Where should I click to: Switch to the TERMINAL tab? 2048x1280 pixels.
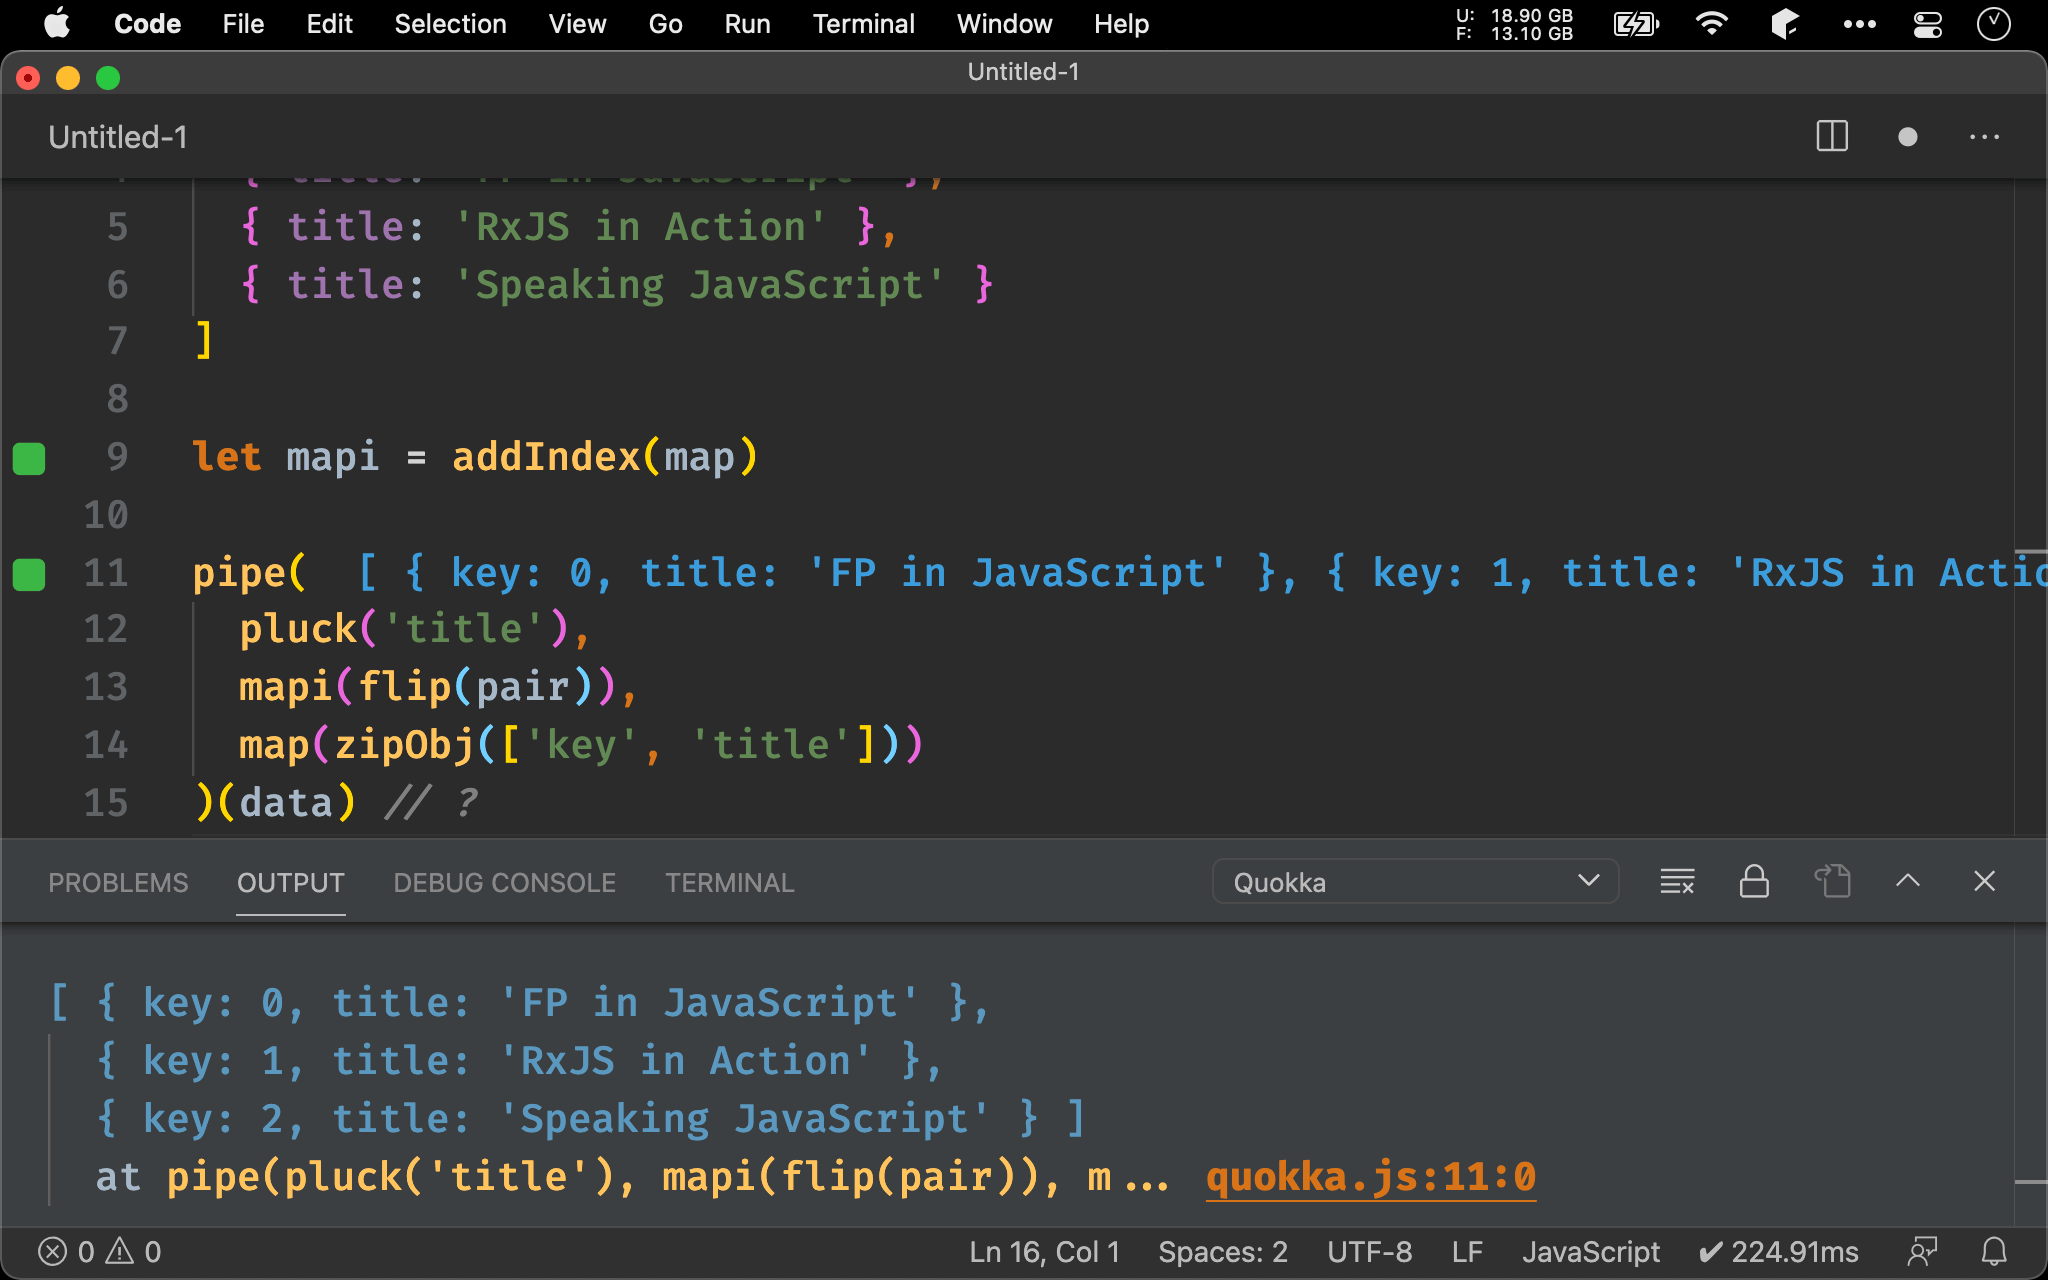click(x=730, y=883)
